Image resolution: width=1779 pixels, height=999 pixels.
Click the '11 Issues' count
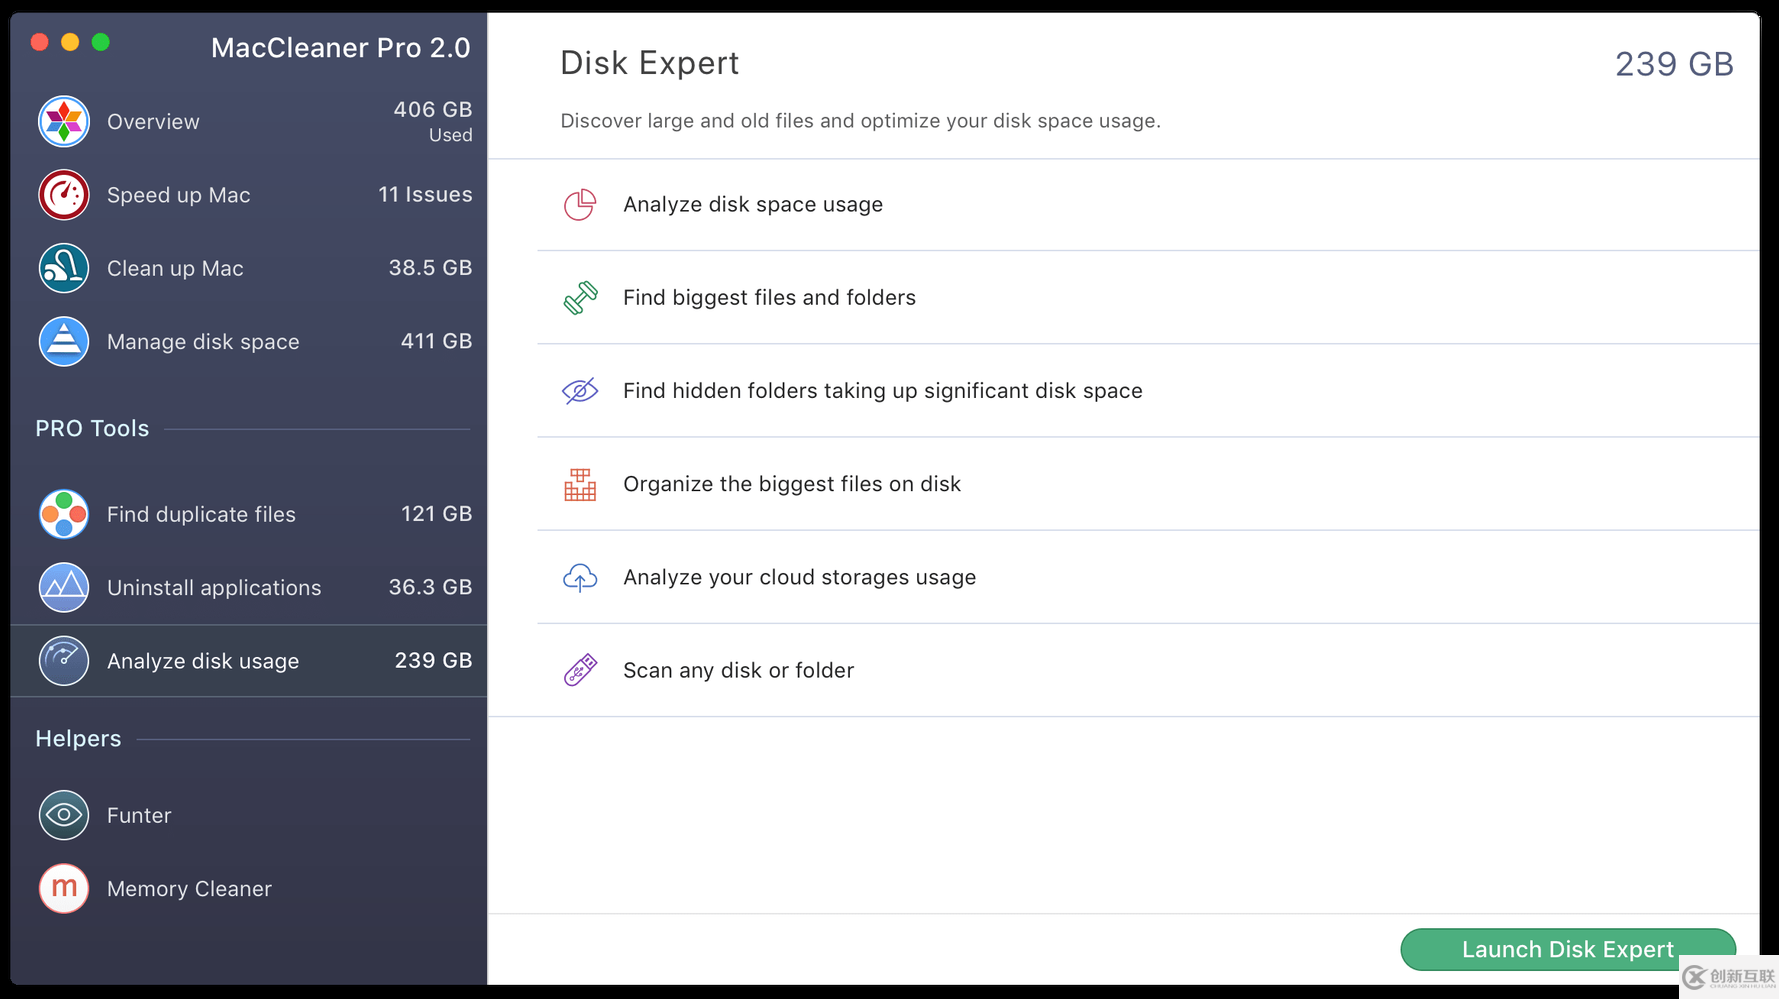click(x=425, y=194)
